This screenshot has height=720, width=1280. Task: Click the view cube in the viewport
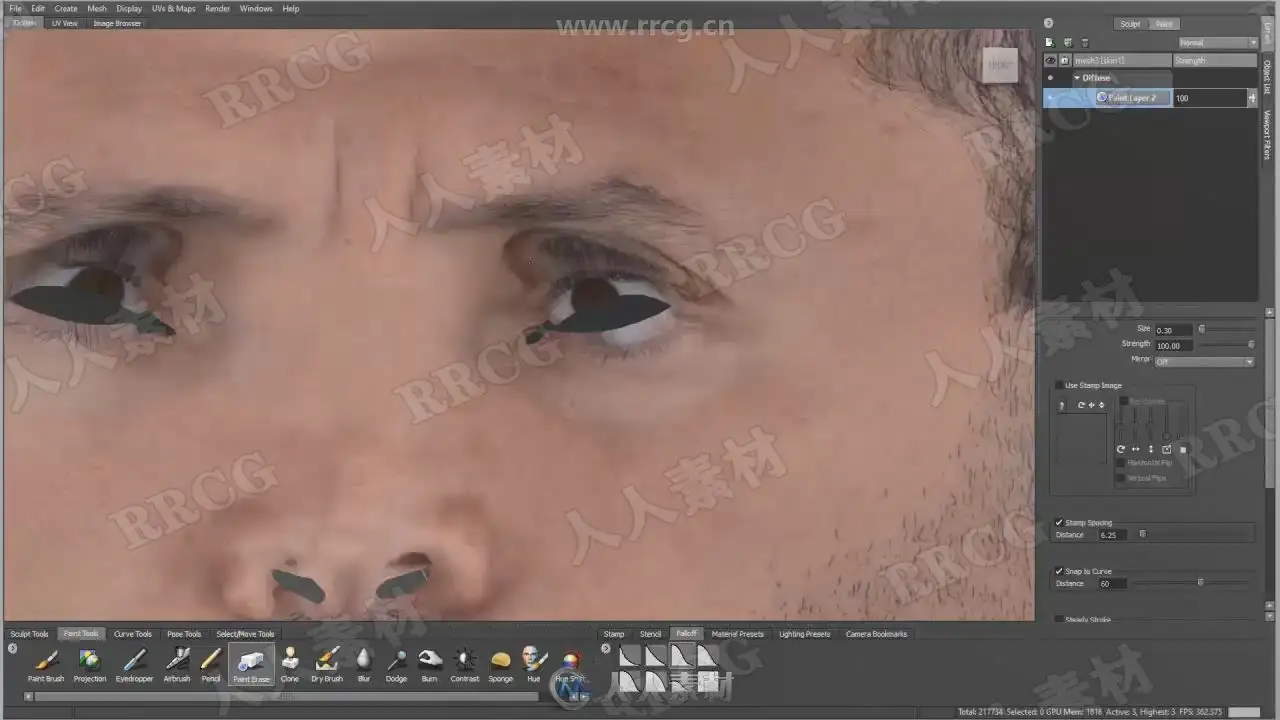999,65
